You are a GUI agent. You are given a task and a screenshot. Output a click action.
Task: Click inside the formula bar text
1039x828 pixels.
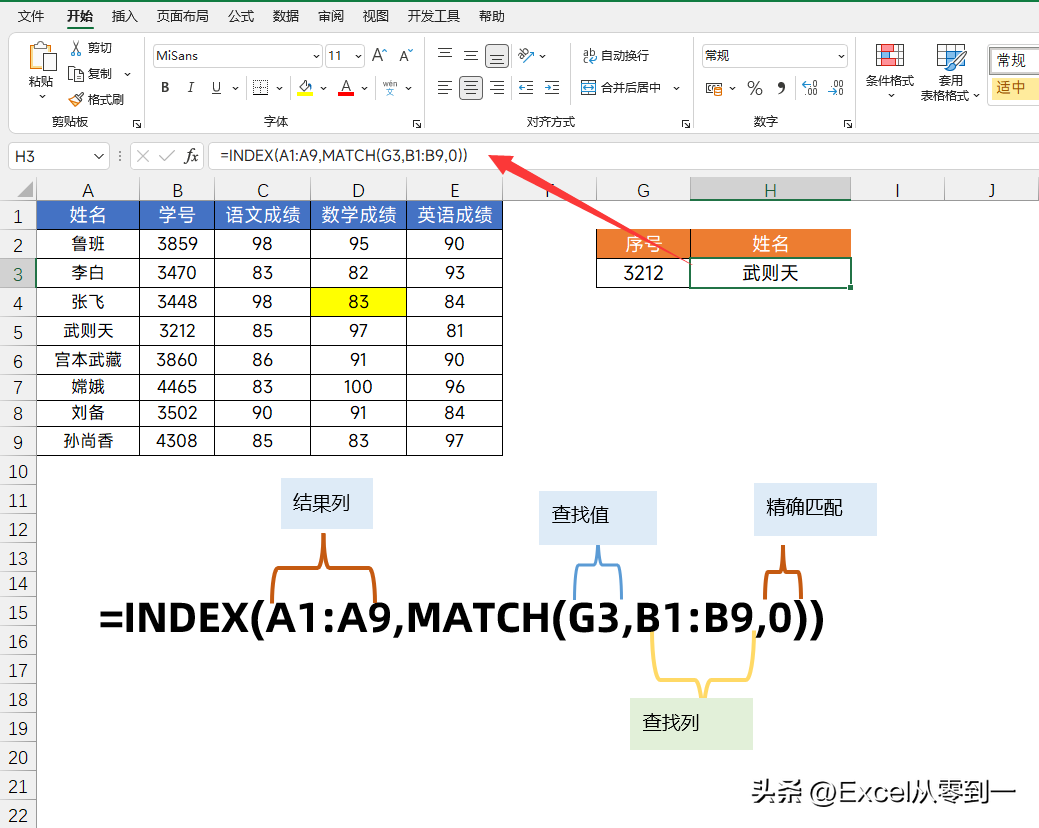tap(344, 156)
